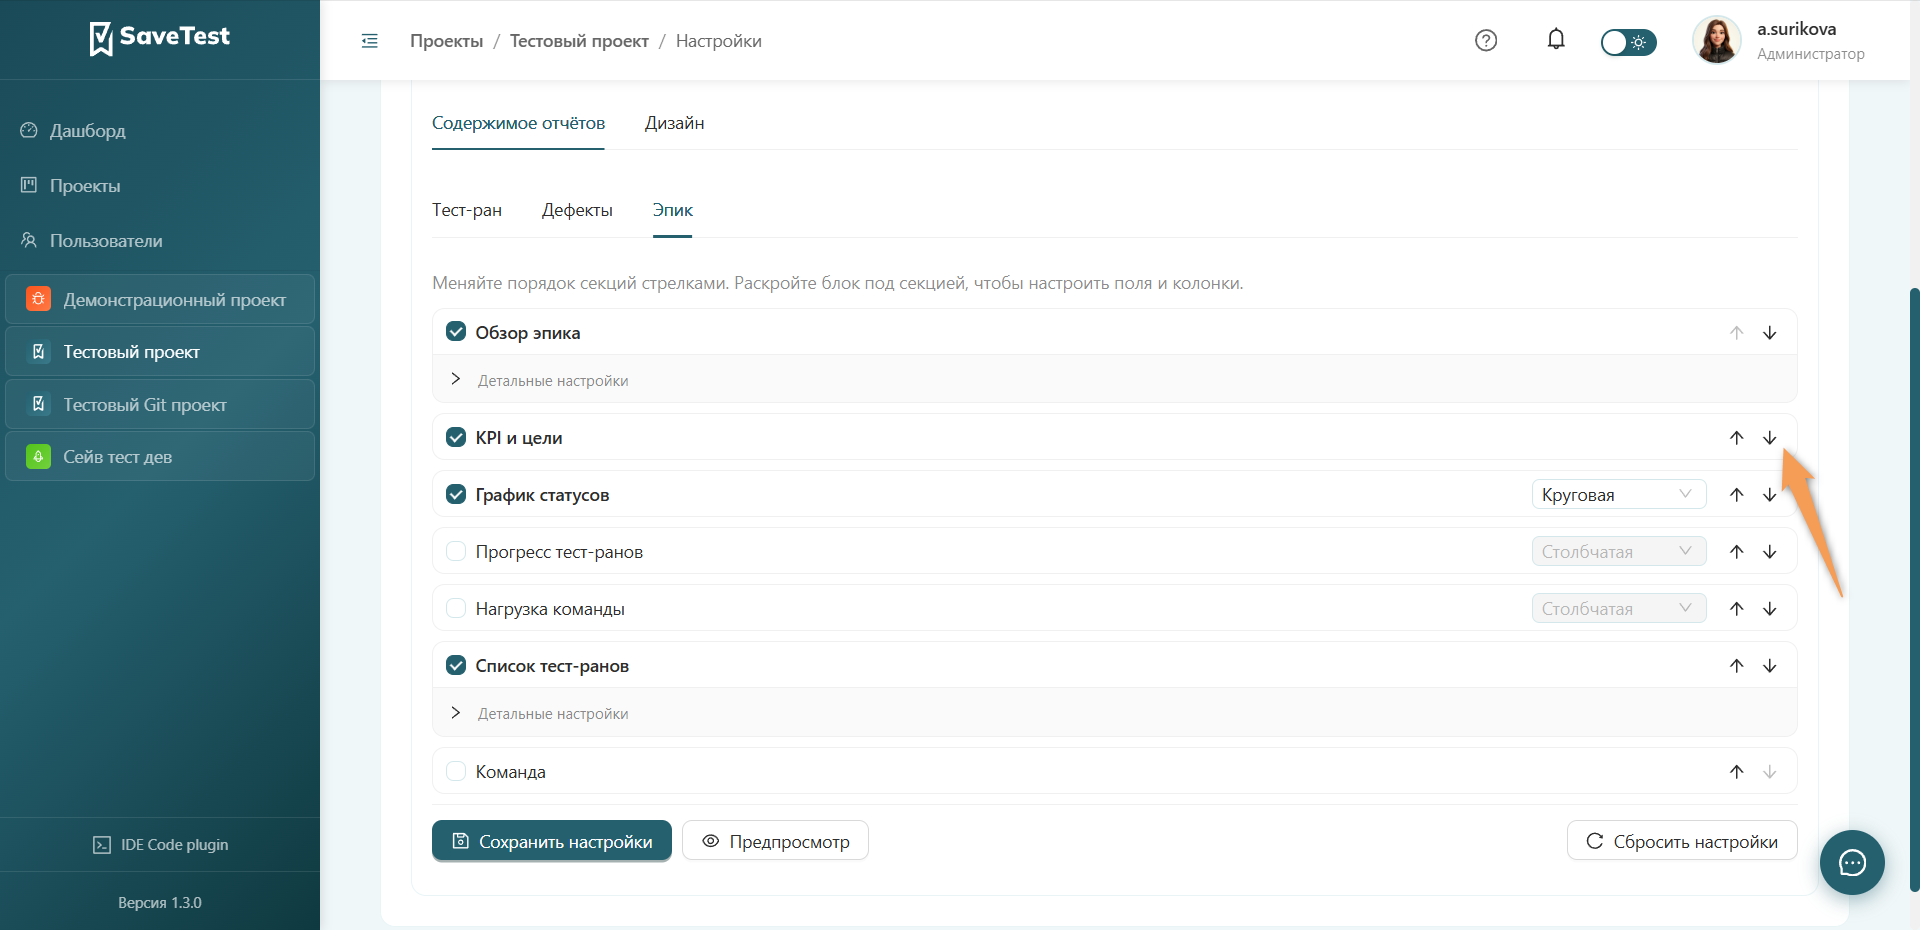Click 'Сохранить настройки' button
The width and height of the screenshot is (1920, 930).
[x=552, y=841]
